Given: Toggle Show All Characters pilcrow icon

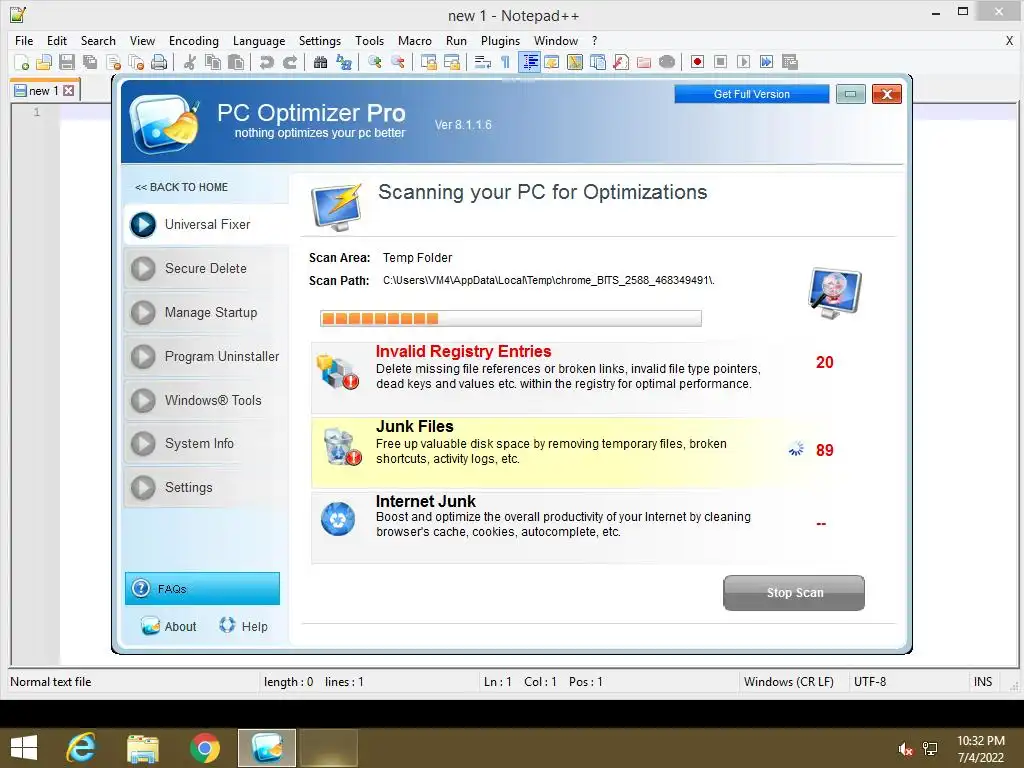Looking at the screenshot, I should point(505,62).
